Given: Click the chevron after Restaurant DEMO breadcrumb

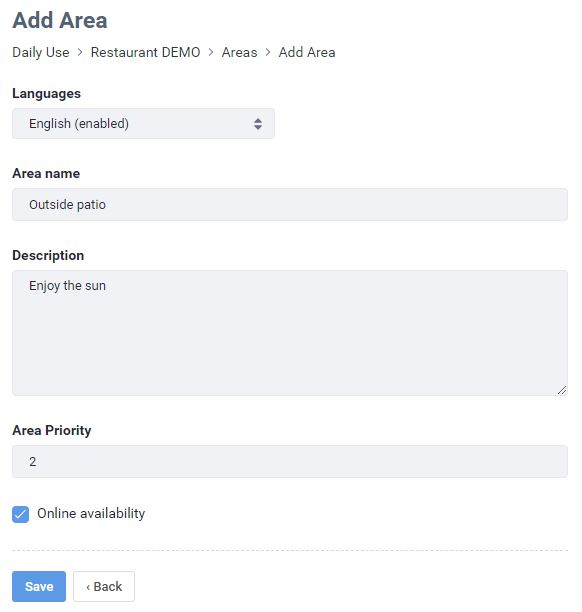Looking at the screenshot, I should click(211, 52).
